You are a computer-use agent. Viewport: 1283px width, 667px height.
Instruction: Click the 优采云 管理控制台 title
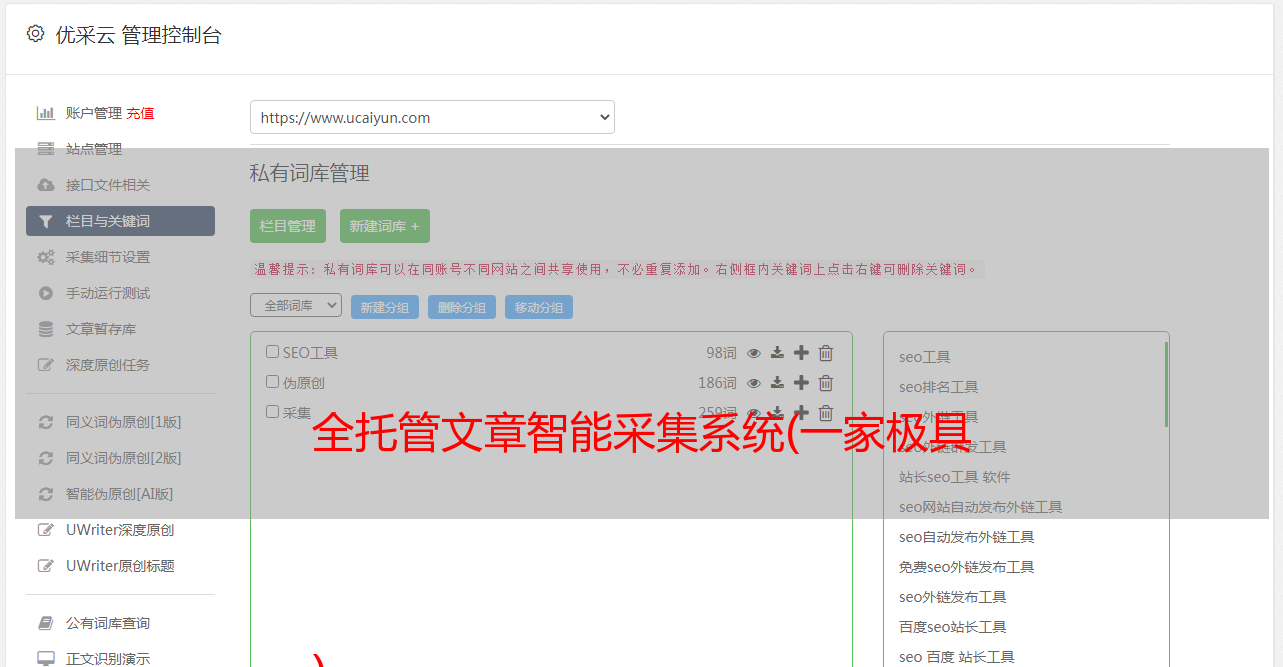pos(138,35)
